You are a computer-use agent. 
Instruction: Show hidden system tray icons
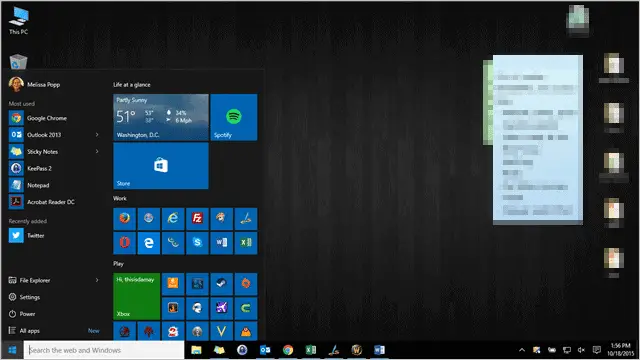(x=522, y=350)
